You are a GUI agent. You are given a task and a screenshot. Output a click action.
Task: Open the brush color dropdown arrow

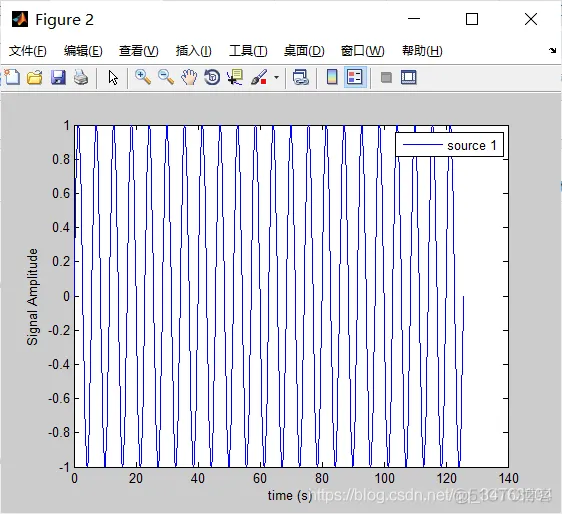click(x=276, y=77)
